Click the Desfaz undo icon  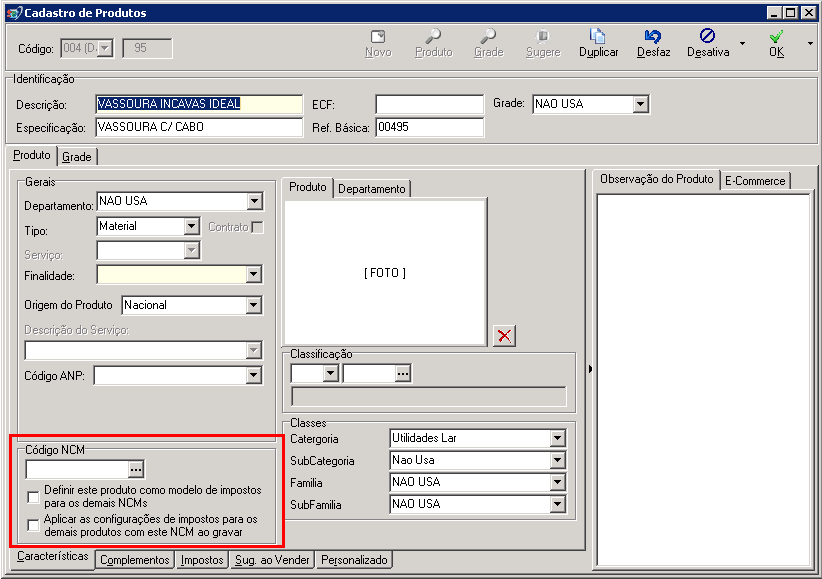[x=653, y=36]
